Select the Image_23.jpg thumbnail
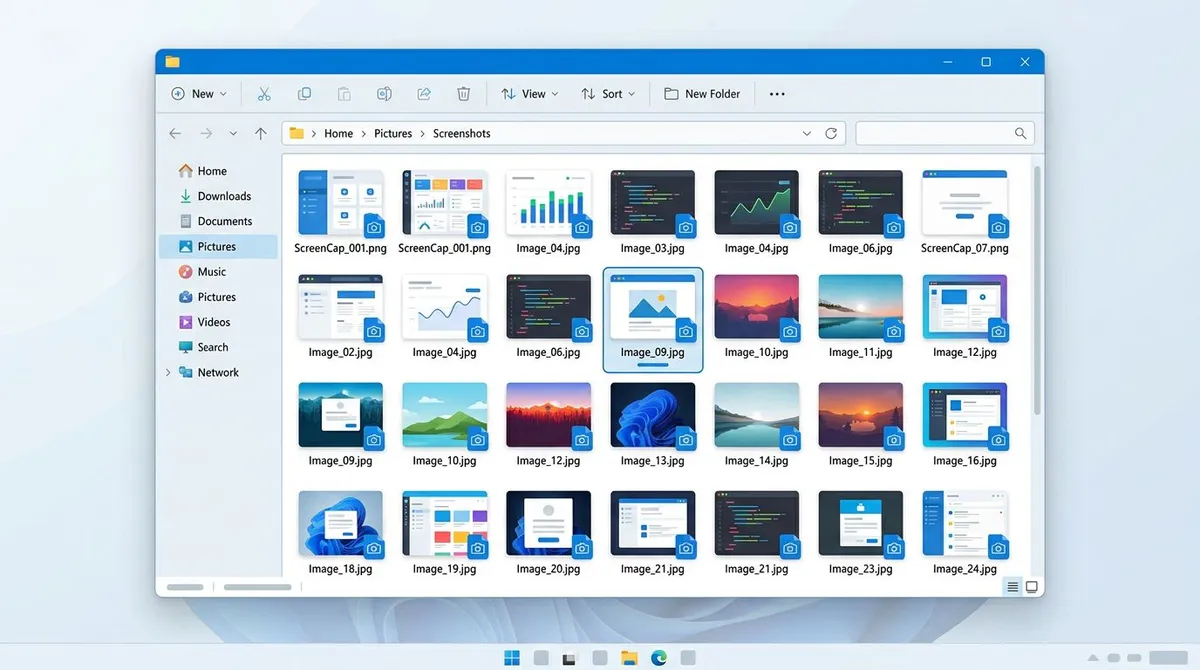This screenshot has width=1200, height=670. 860,523
